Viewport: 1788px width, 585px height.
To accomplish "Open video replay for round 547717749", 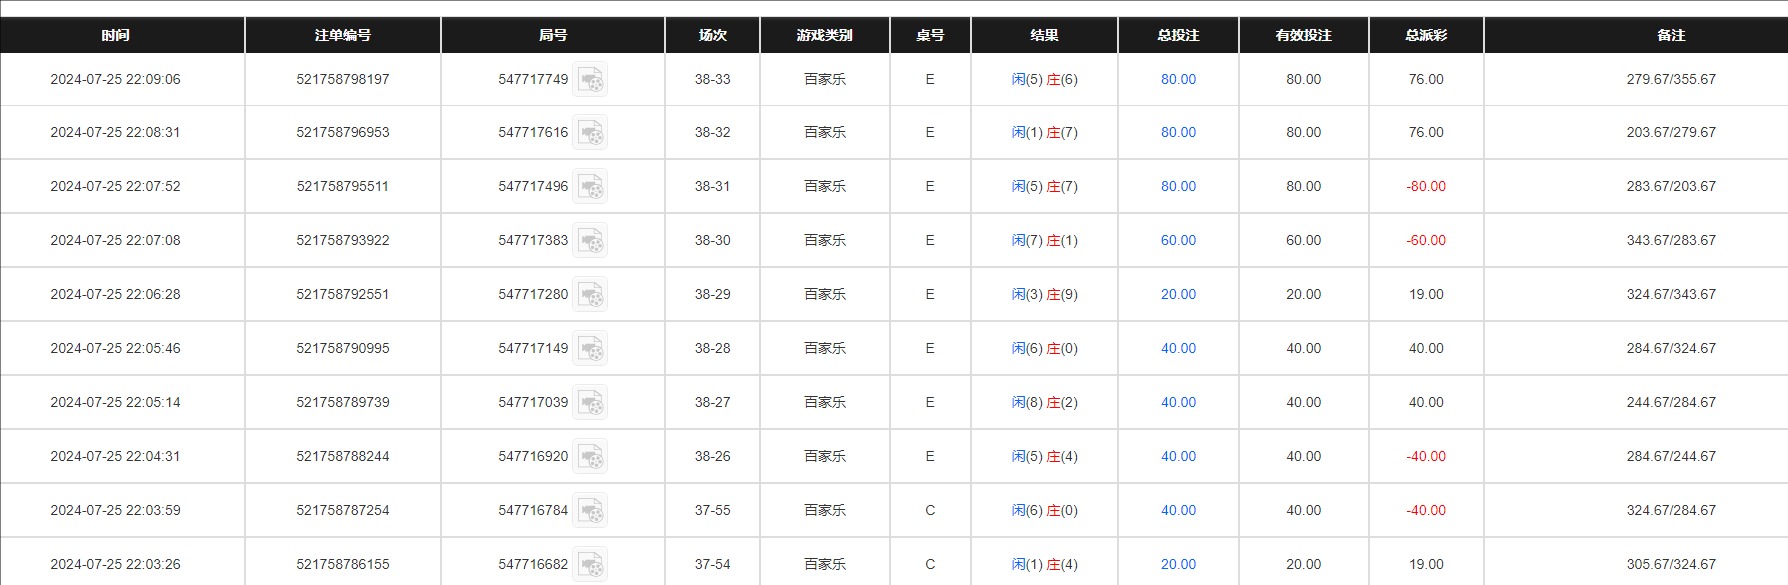I will (590, 80).
